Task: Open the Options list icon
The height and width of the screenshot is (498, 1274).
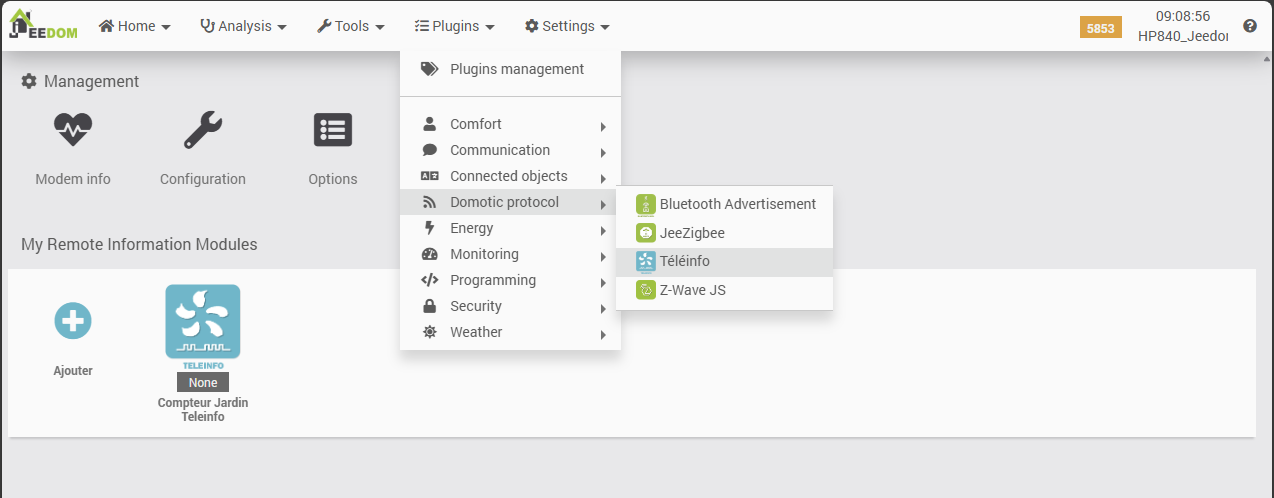Action: coord(333,131)
